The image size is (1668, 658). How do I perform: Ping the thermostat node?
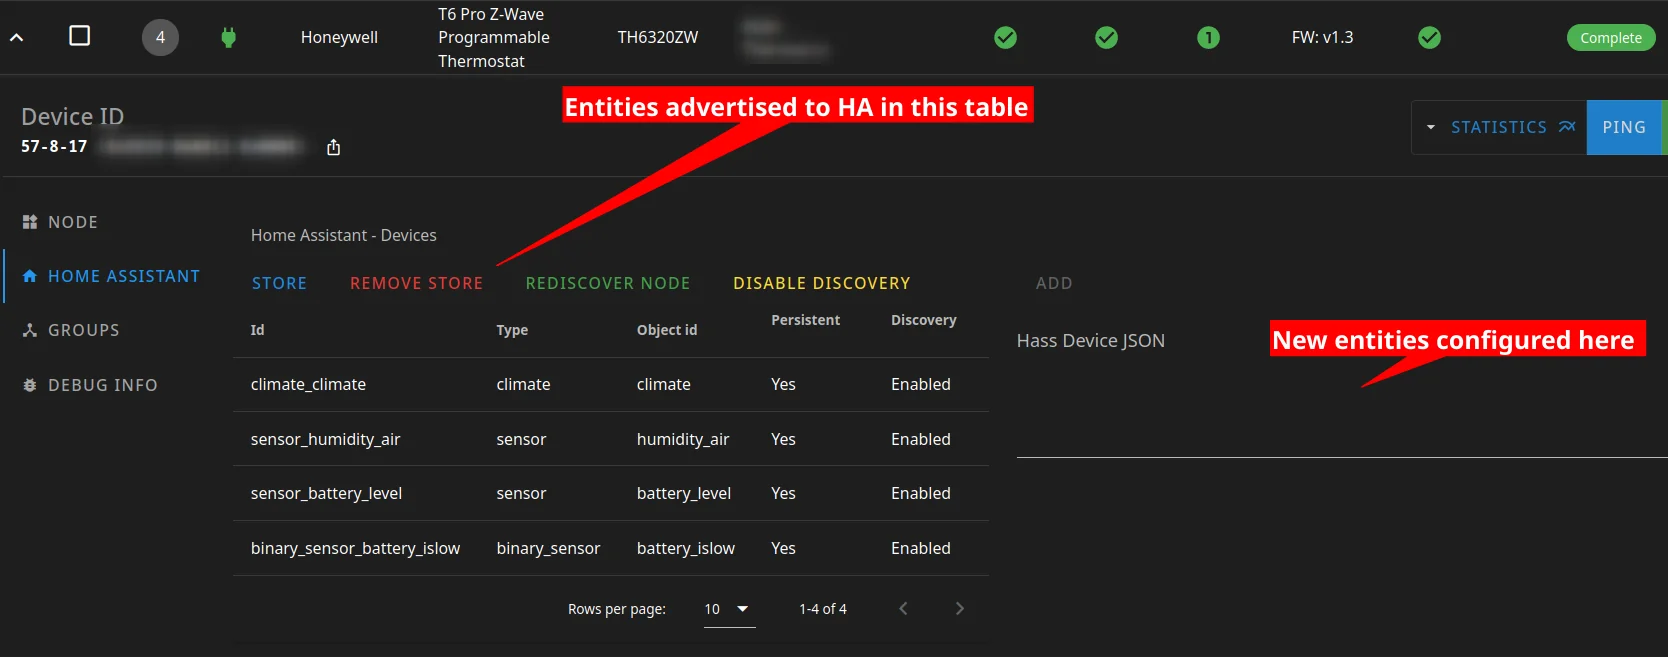[x=1623, y=128]
